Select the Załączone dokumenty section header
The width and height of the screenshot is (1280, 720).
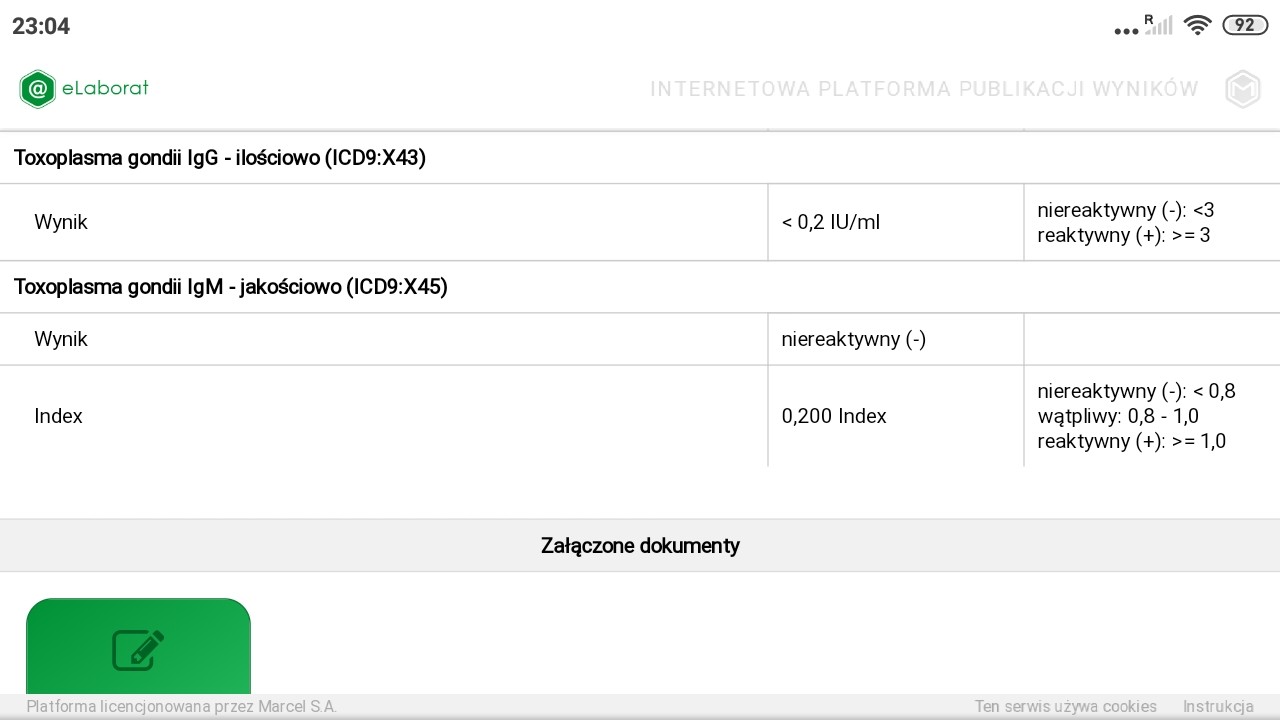tap(640, 546)
